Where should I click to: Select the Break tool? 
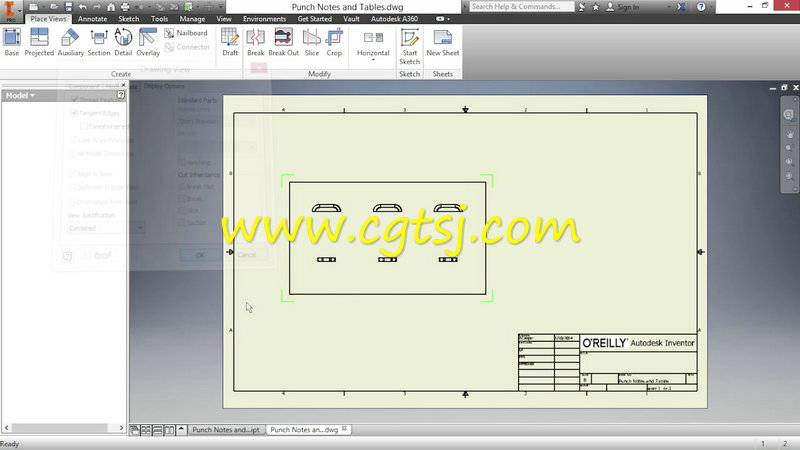click(256, 42)
